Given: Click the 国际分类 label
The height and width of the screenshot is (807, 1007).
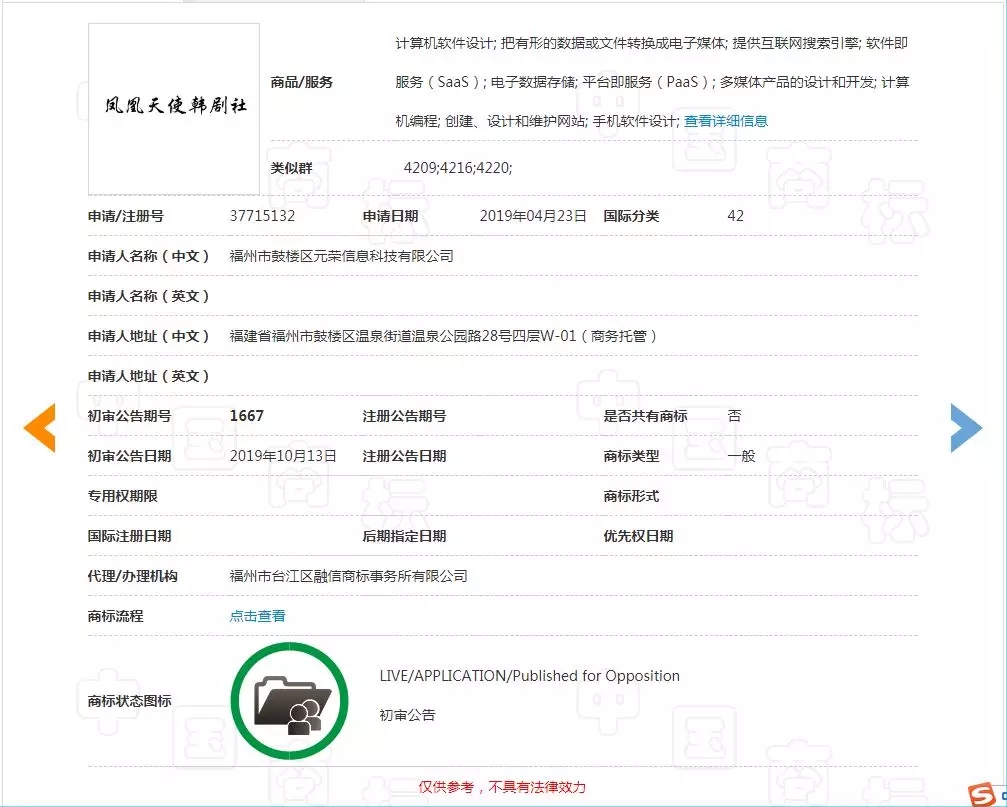Looking at the screenshot, I should [x=631, y=216].
